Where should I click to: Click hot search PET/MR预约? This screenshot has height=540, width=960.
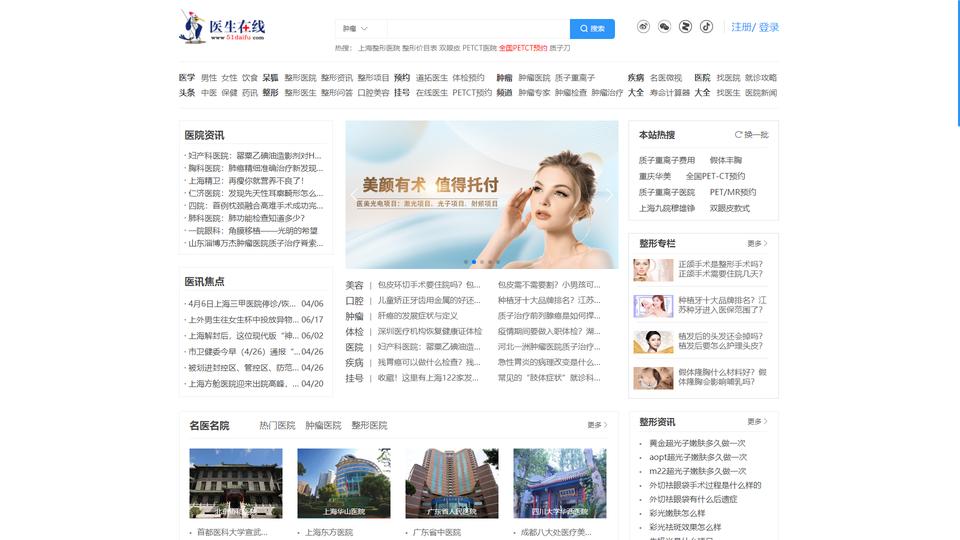pos(733,192)
